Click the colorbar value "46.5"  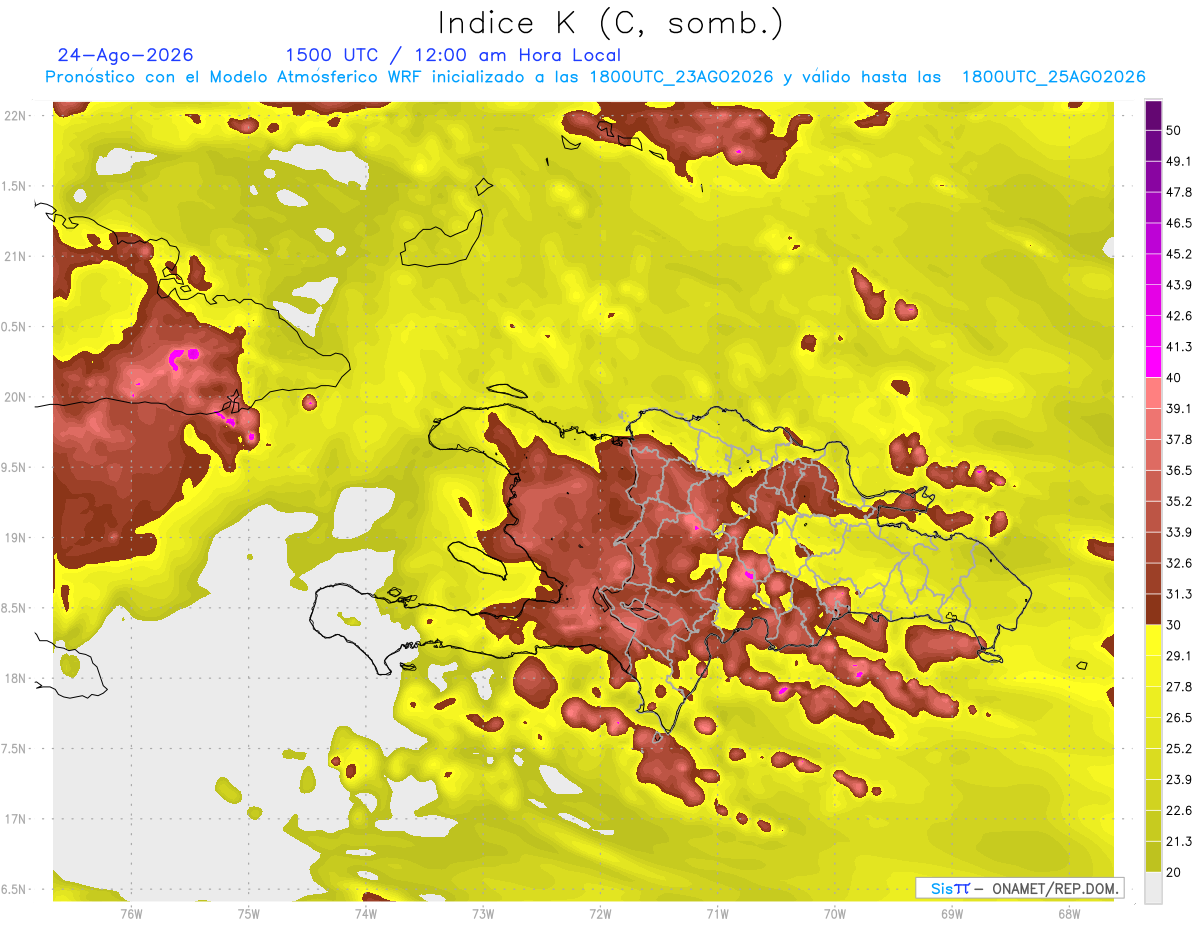(x=1179, y=223)
